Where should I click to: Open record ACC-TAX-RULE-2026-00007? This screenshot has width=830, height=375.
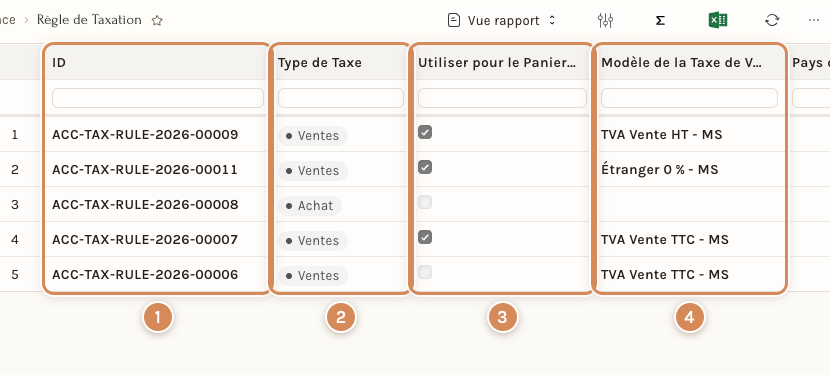(145, 239)
